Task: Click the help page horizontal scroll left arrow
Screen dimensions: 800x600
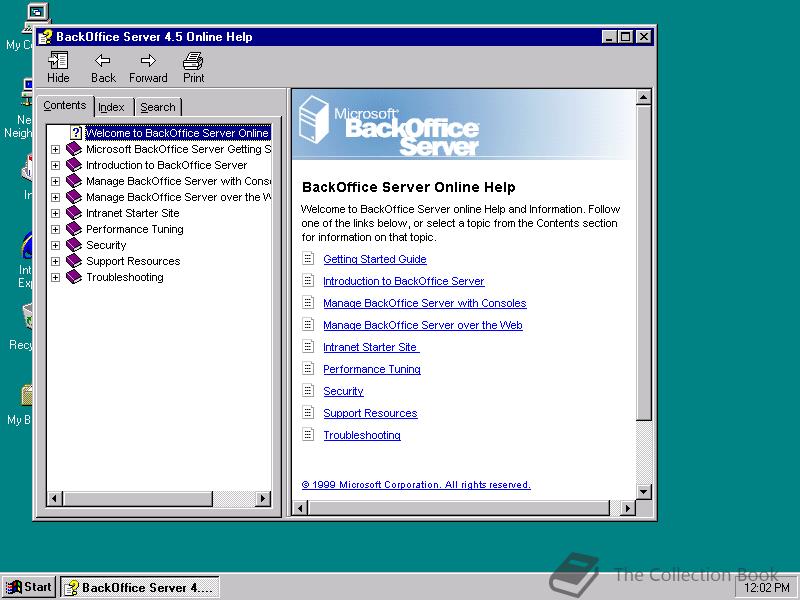Action: pyautogui.click(x=301, y=508)
